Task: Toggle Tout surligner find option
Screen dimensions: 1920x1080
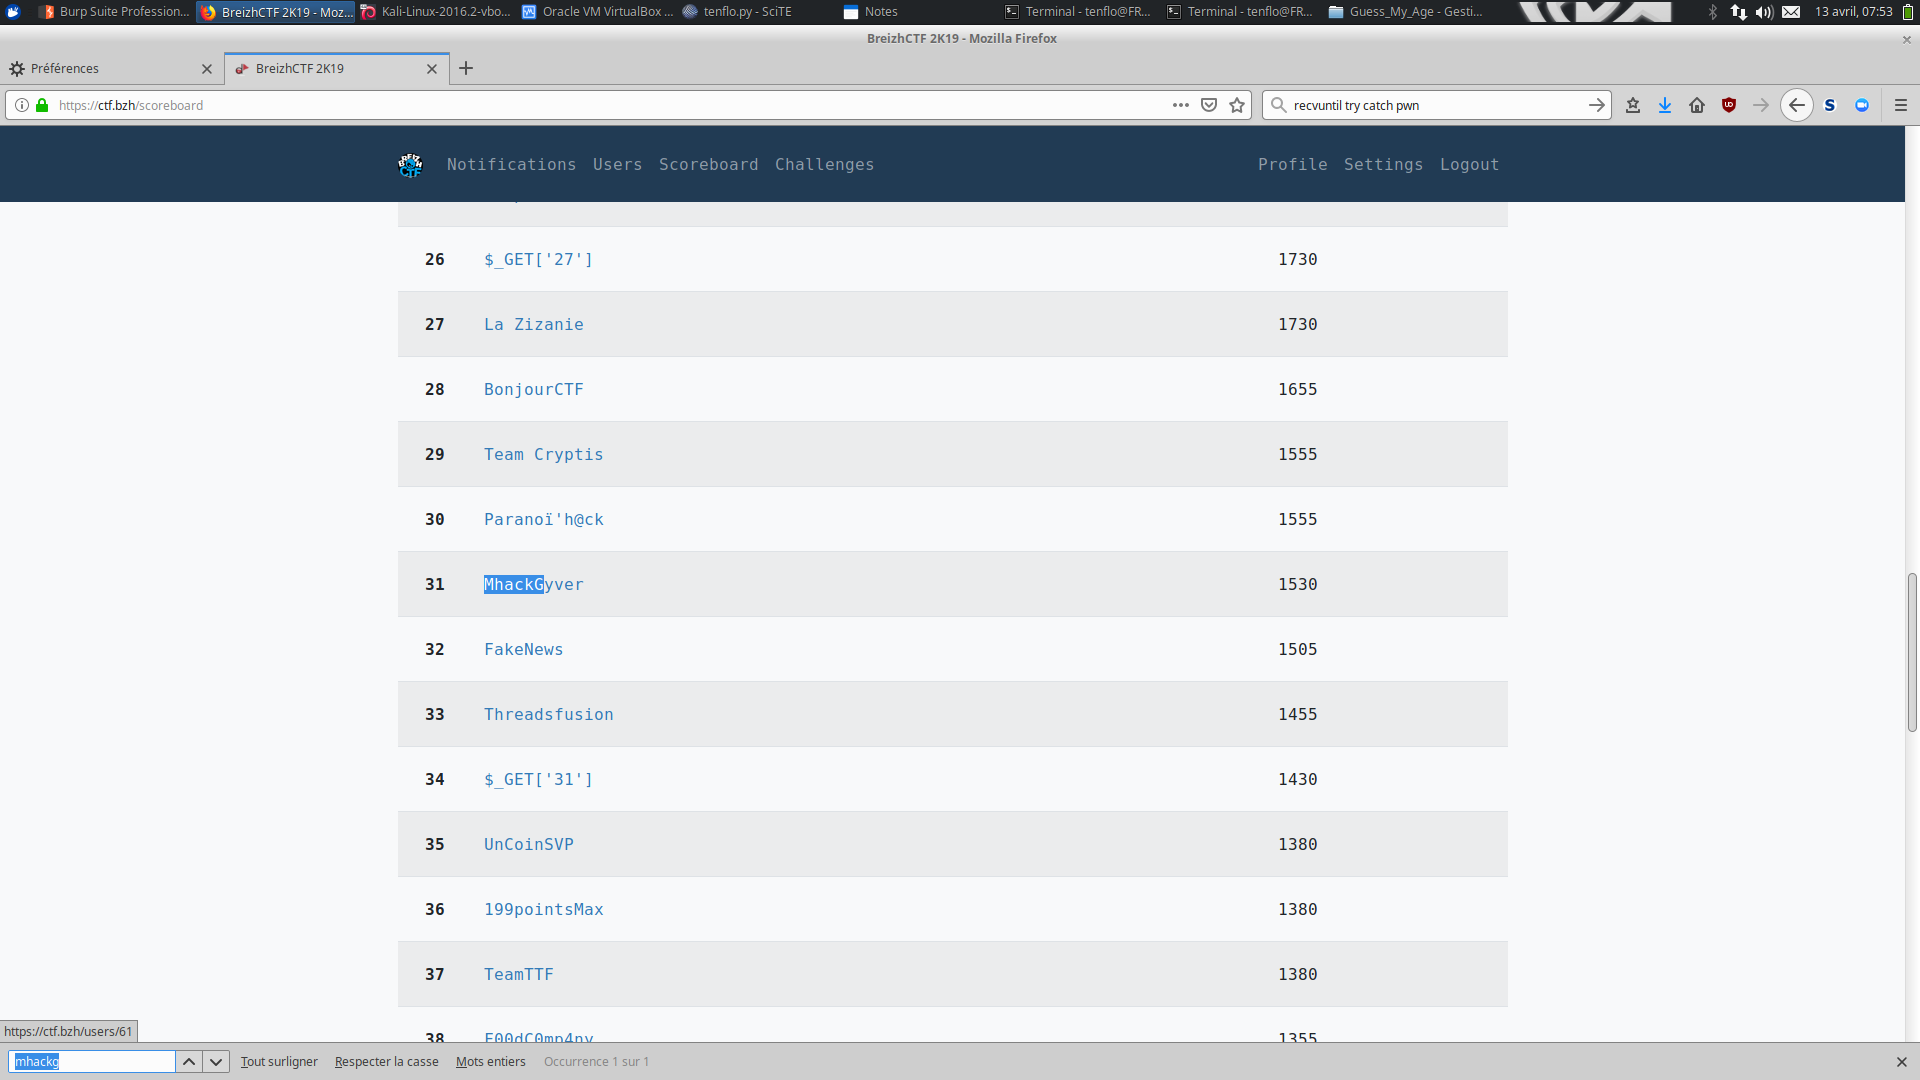Action: (279, 1062)
